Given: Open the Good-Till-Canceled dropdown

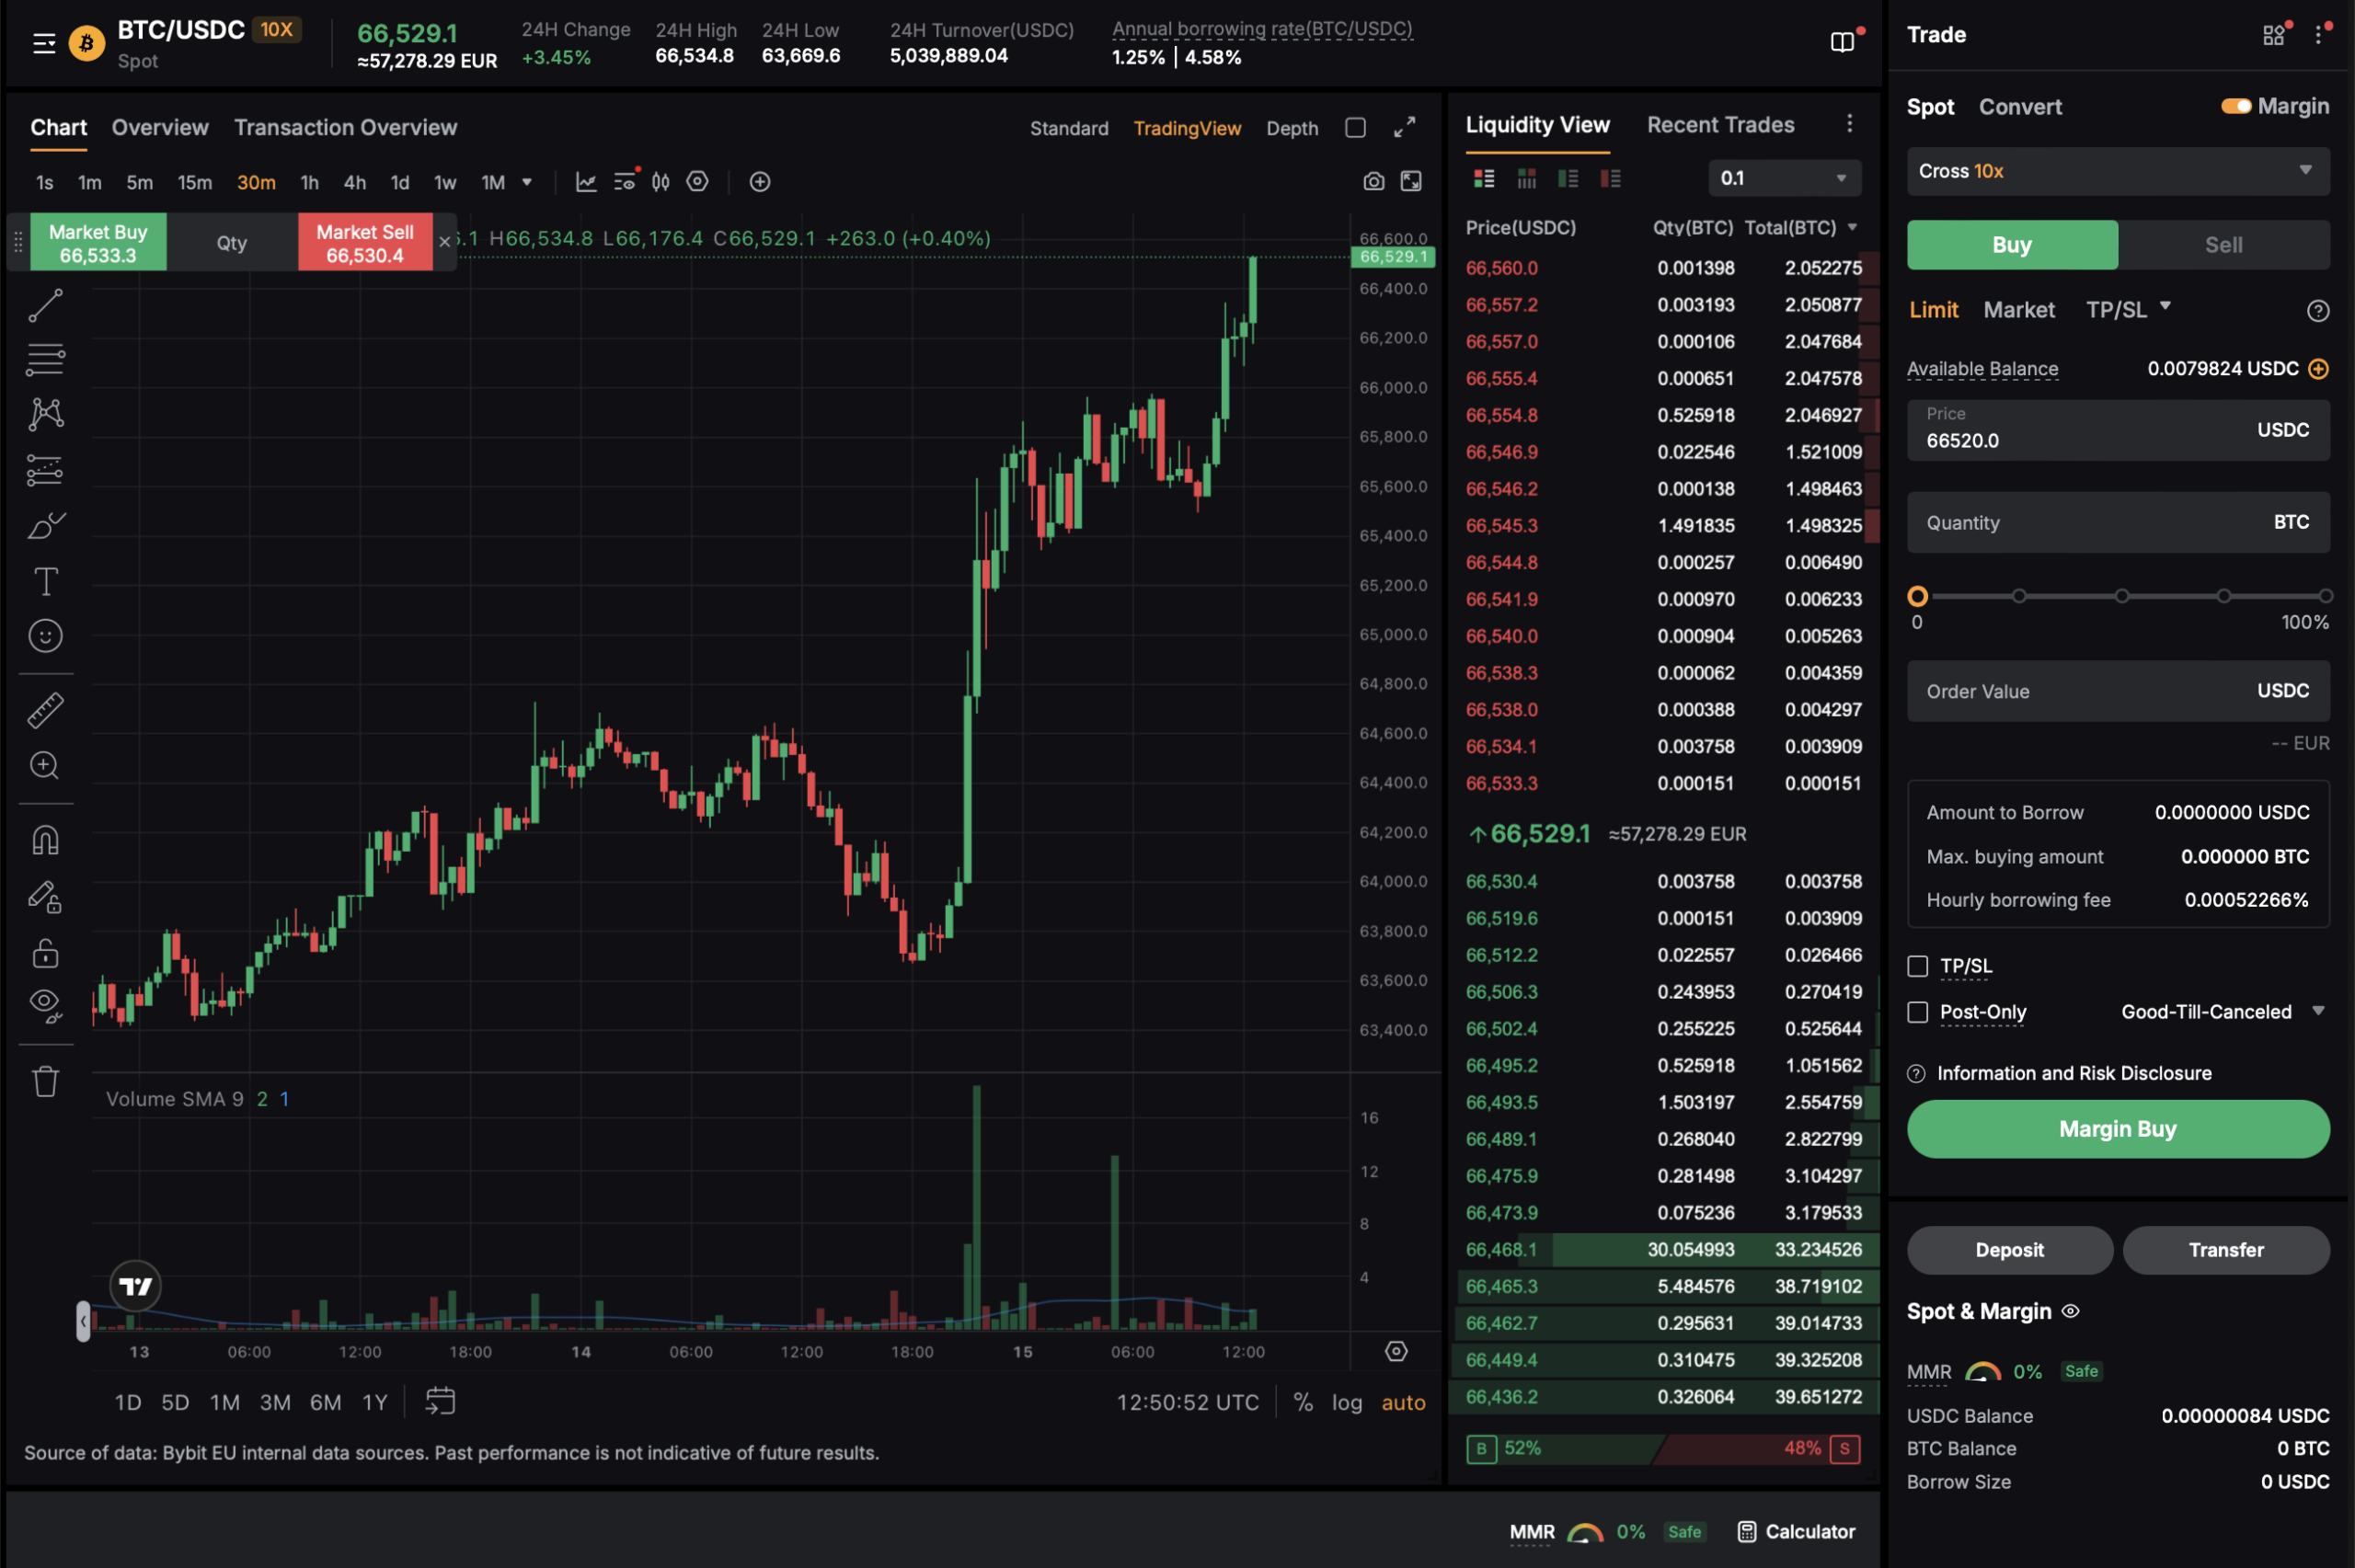Looking at the screenshot, I should (2224, 1012).
